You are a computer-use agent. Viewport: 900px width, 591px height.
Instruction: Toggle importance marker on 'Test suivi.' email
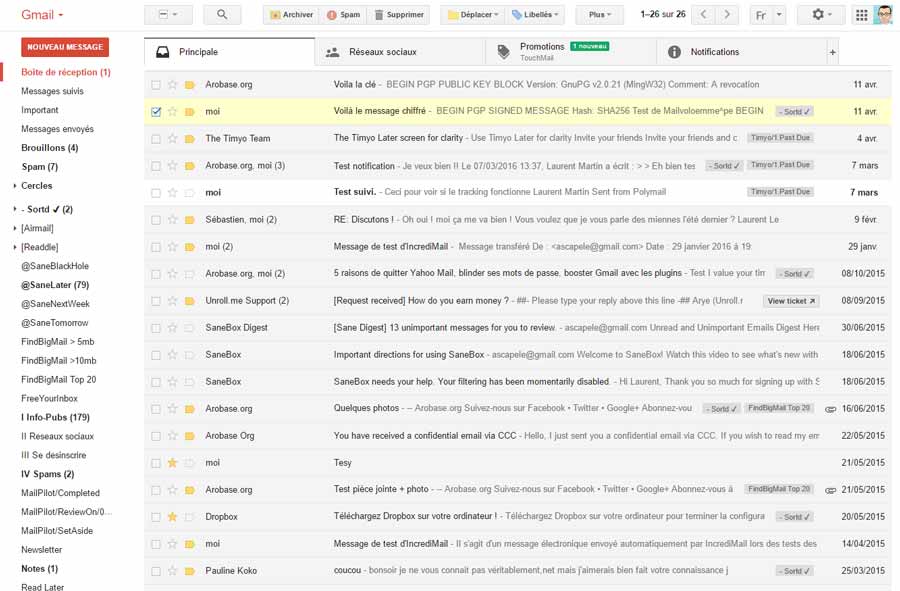(x=189, y=193)
